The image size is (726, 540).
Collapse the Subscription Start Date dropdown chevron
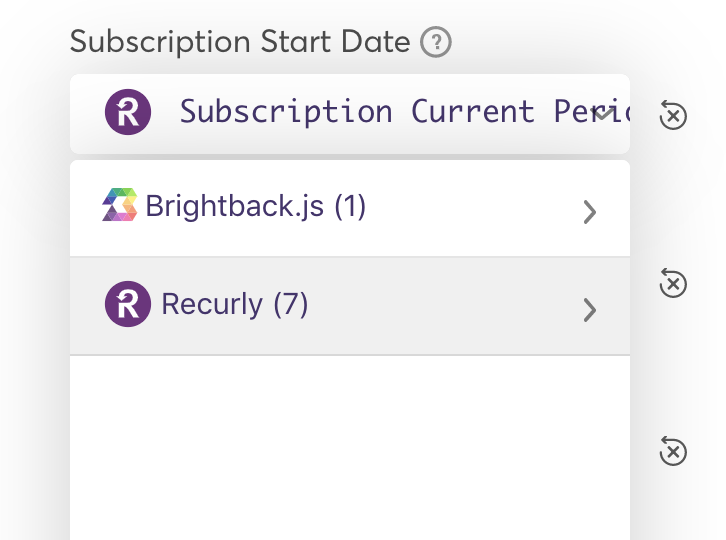[603, 112]
